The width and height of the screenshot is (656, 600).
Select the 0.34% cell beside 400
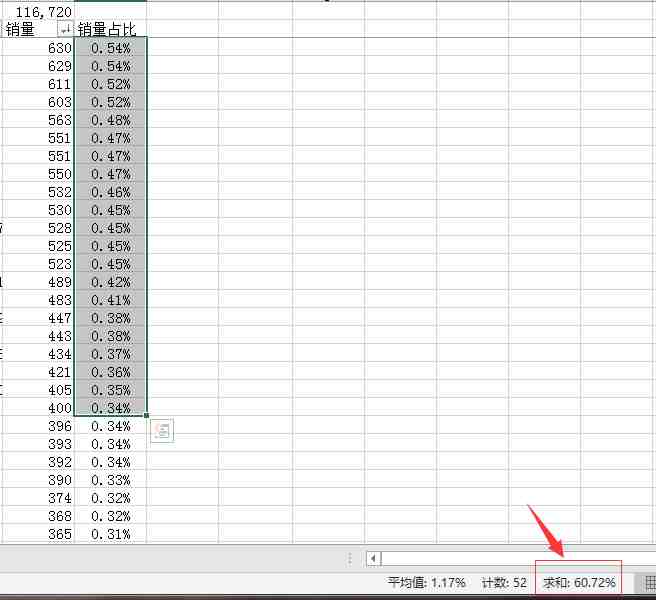[x=110, y=408]
